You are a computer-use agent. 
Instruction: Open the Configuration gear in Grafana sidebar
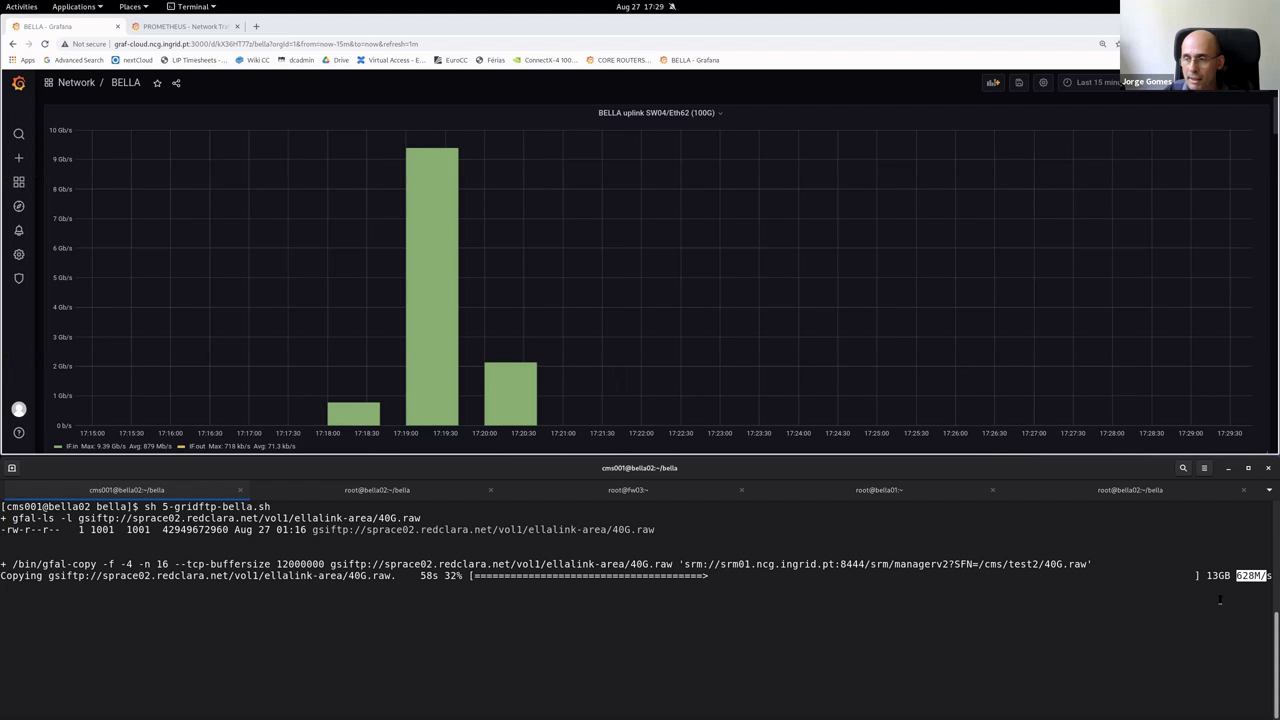click(x=18, y=254)
